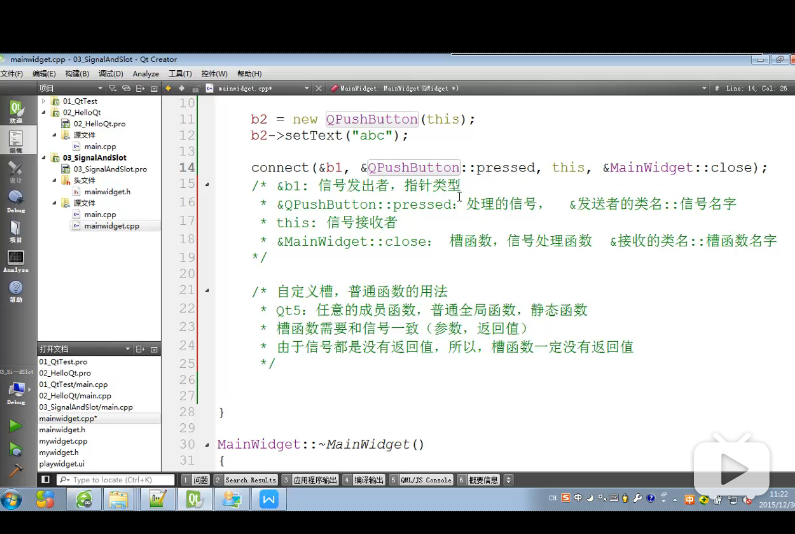Click the Type to locate field
Image resolution: width=795 pixels, height=534 pixels.
(x=116, y=480)
